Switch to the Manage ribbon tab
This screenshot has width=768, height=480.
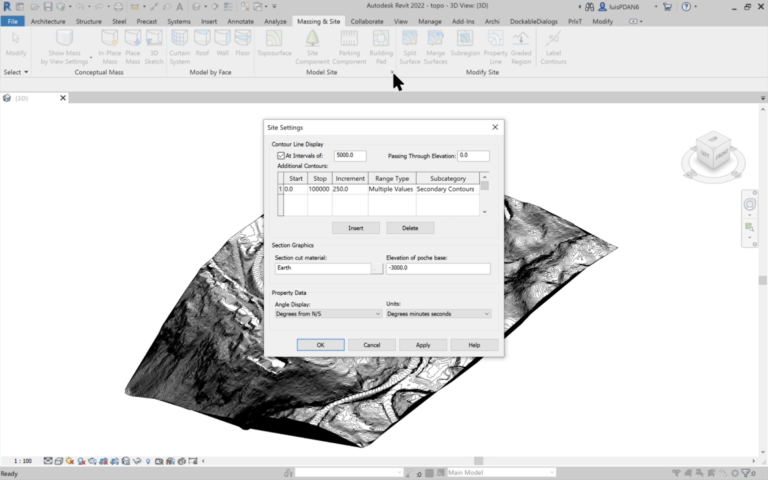pyautogui.click(x=430, y=21)
